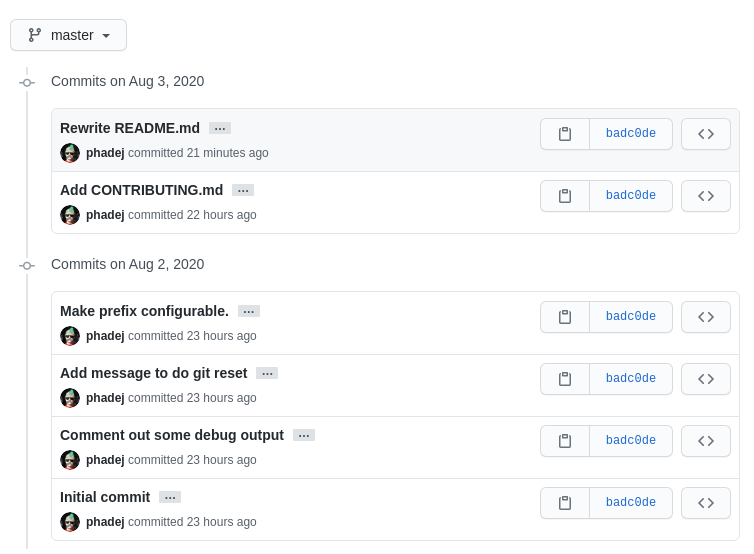Open Comment out some debug output commit
Screen dimensions: 754x554
tap(172, 435)
